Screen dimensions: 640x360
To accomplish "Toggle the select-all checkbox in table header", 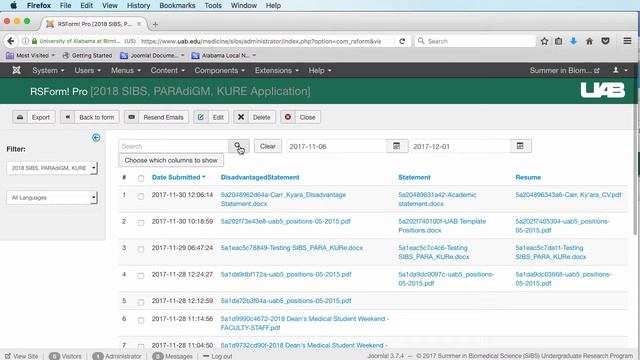I will [141, 178].
